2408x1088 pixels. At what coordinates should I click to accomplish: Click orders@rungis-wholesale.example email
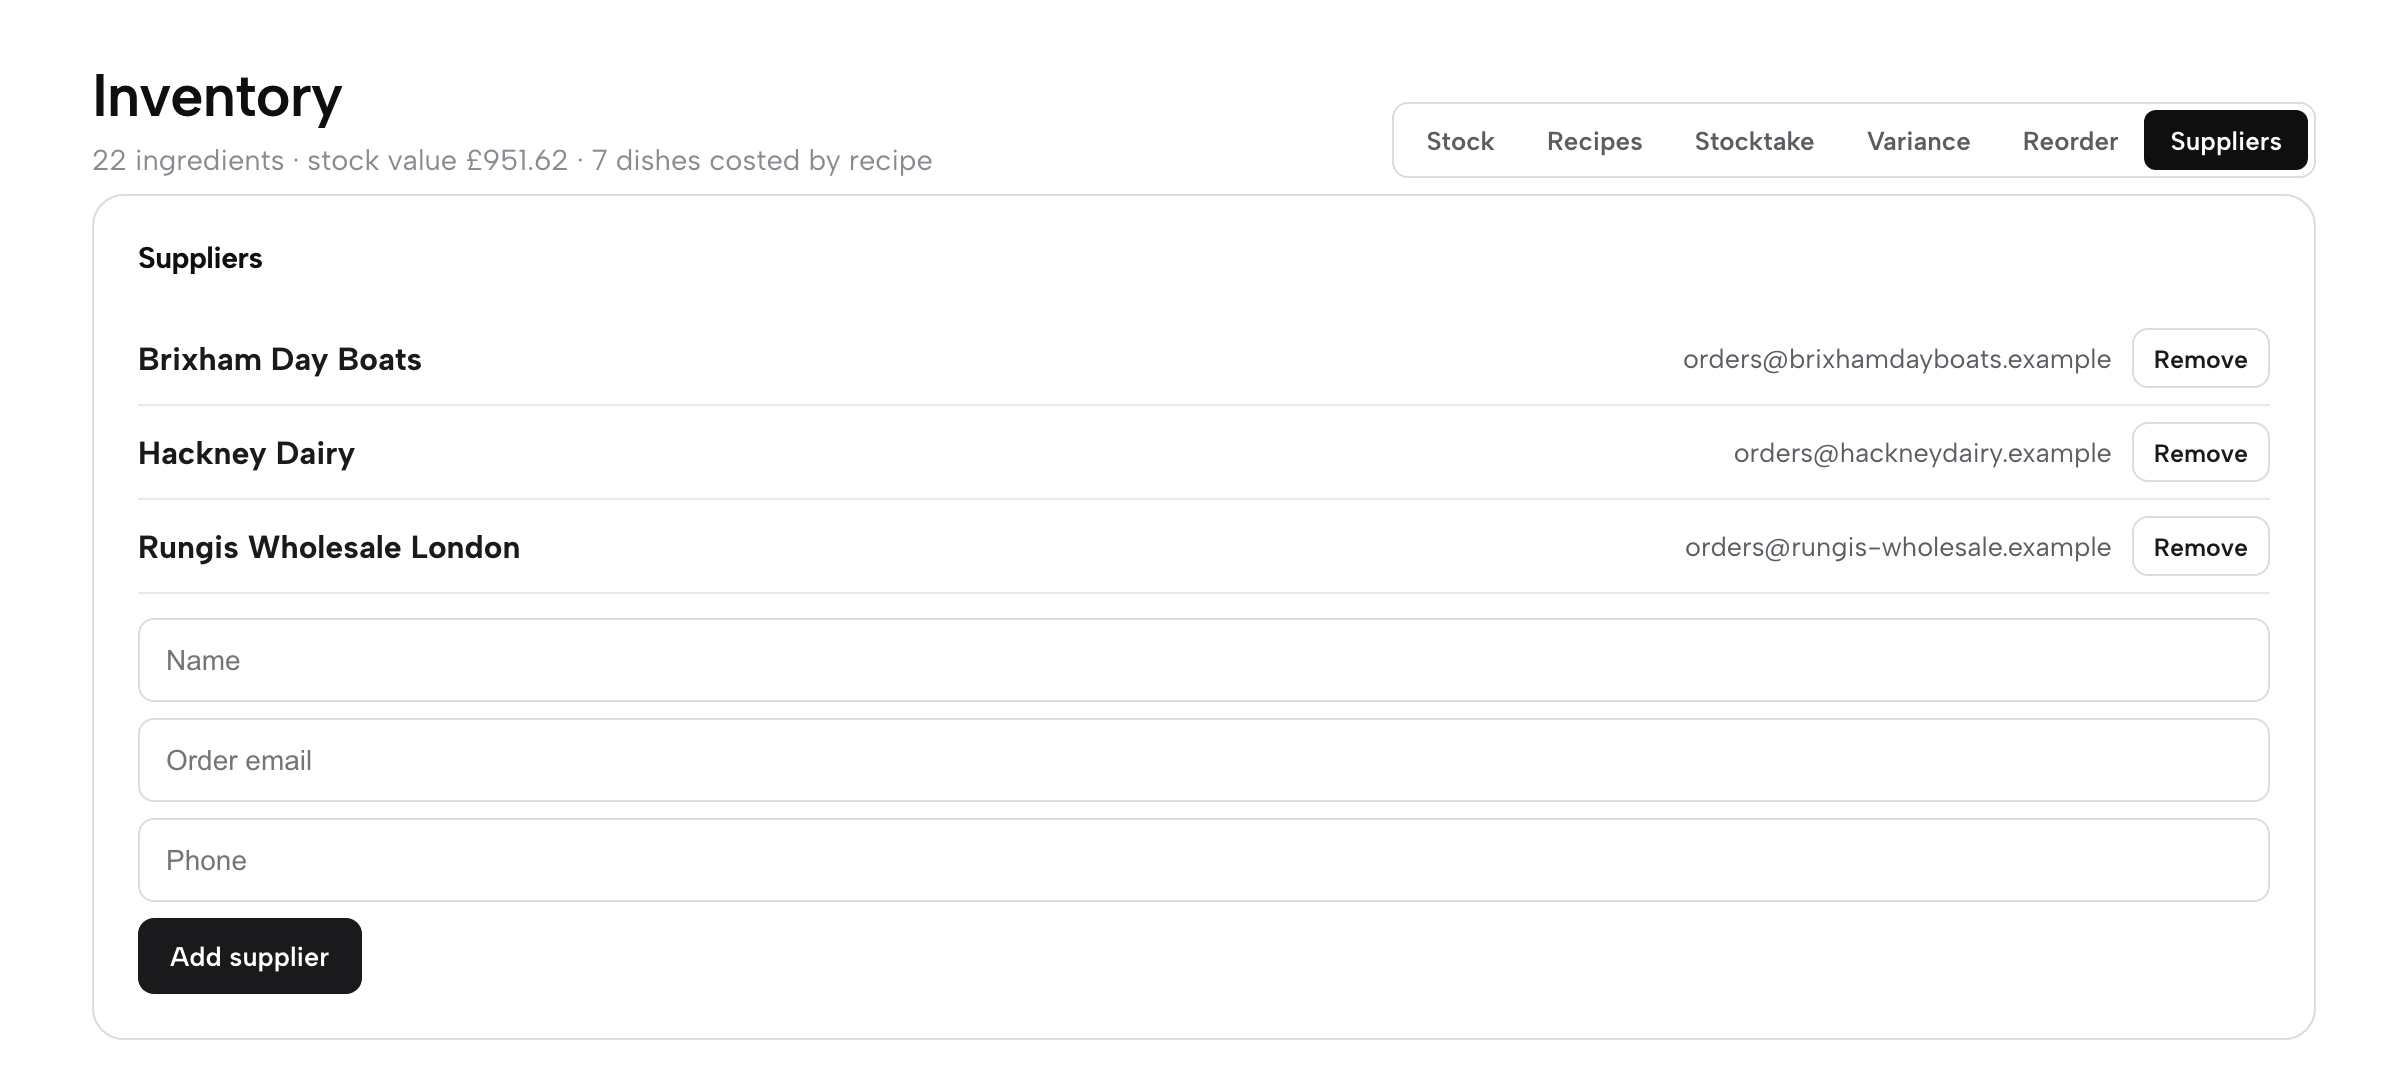pos(1898,547)
